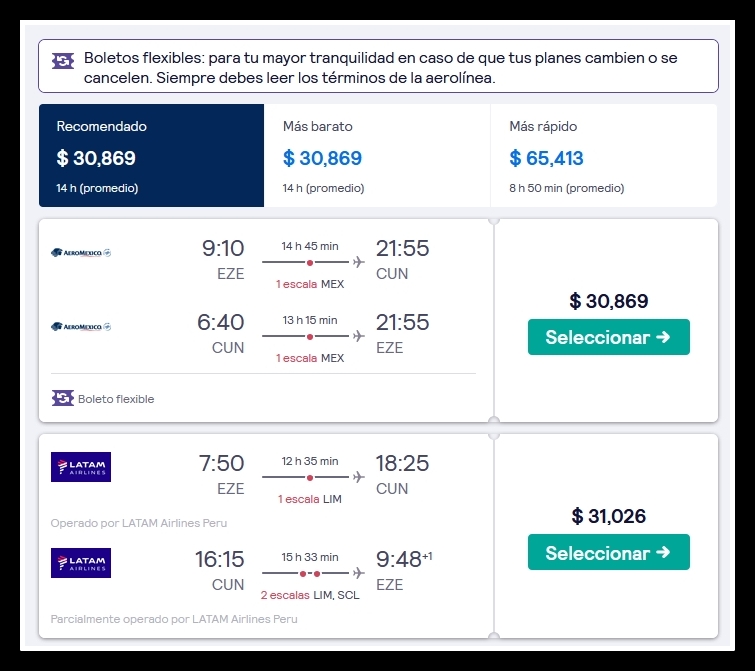Switch to the Más rápido tab
This screenshot has width=755, height=671.
[x=604, y=155]
